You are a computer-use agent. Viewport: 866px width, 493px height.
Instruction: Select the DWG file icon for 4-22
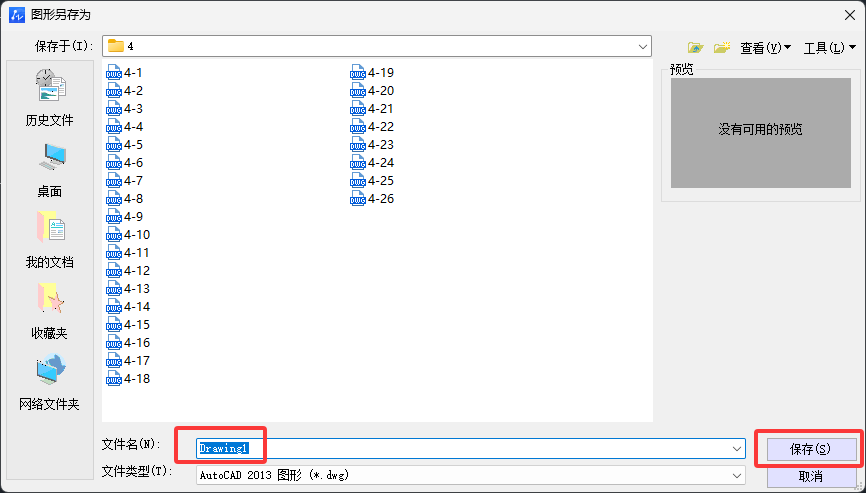click(x=358, y=127)
